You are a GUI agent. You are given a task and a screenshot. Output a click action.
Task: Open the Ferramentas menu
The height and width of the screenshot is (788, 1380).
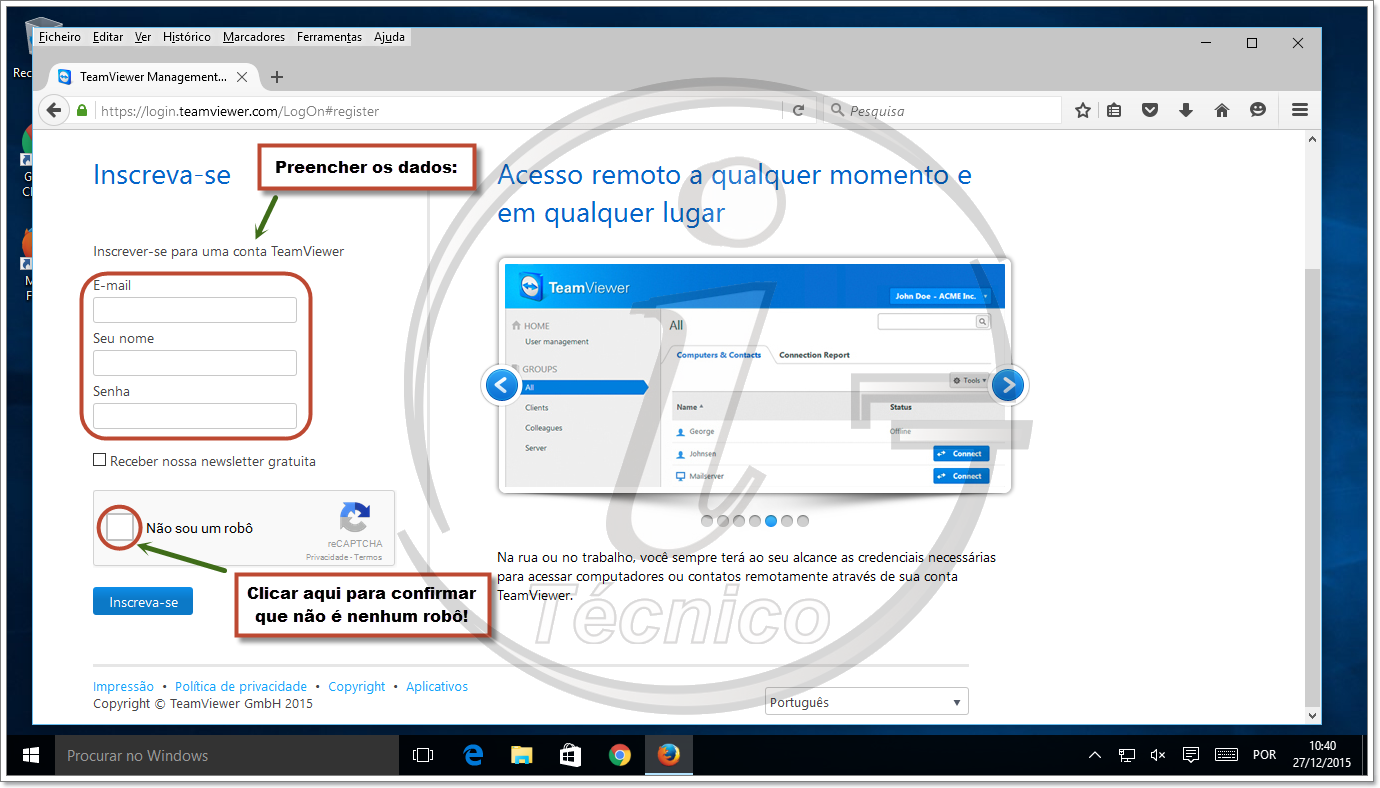pyautogui.click(x=329, y=36)
